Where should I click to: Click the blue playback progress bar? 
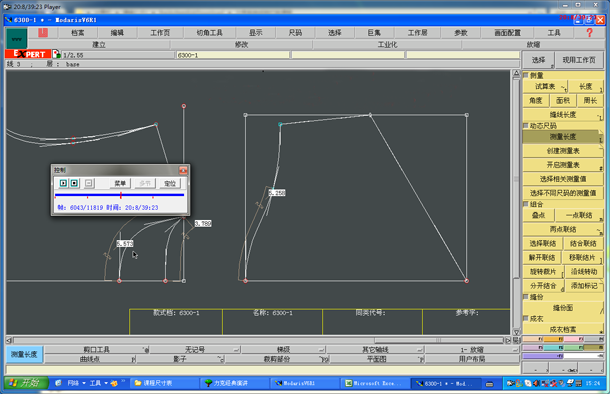pyautogui.click(x=119, y=195)
